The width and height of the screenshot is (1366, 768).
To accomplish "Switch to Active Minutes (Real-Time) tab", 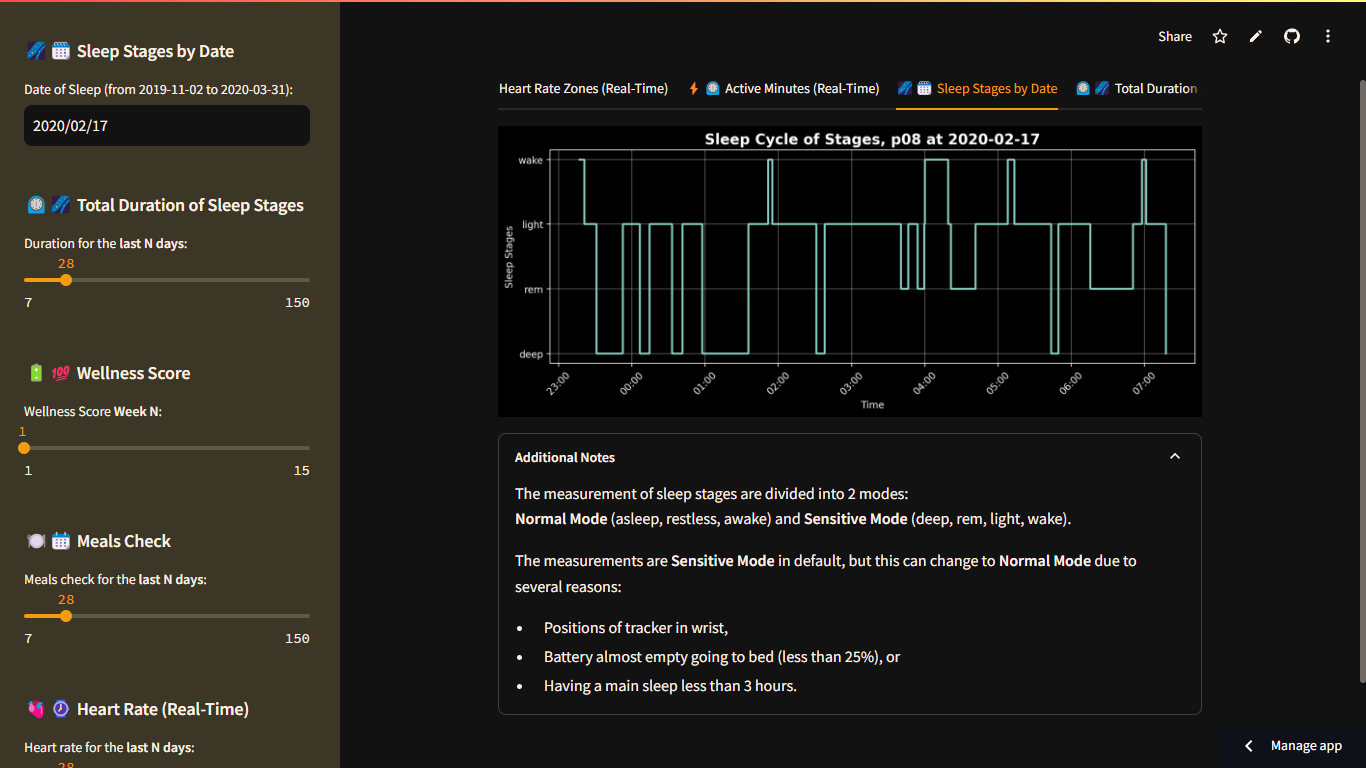I will pyautogui.click(x=784, y=88).
